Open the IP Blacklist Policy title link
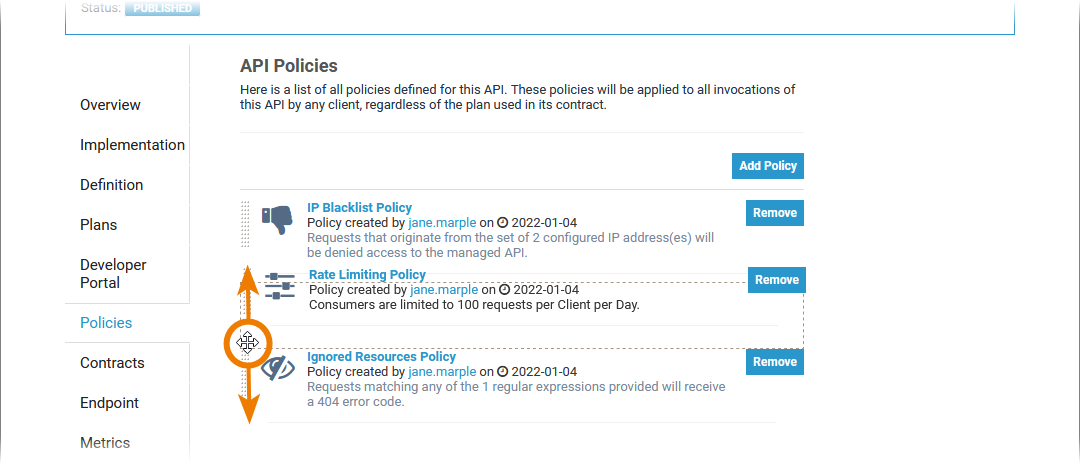The width and height of the screenshot is (1080, 464). [x=359, y=208]
